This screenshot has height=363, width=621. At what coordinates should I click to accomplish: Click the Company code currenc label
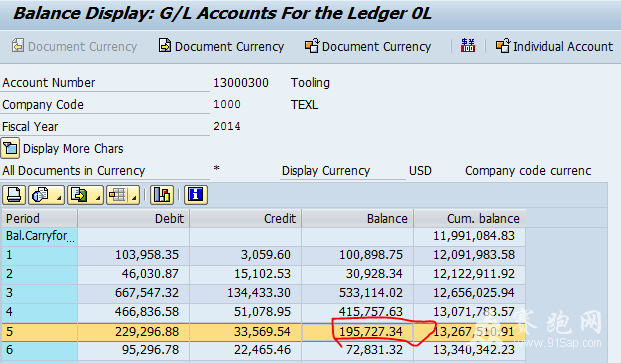tap(528, 171)
